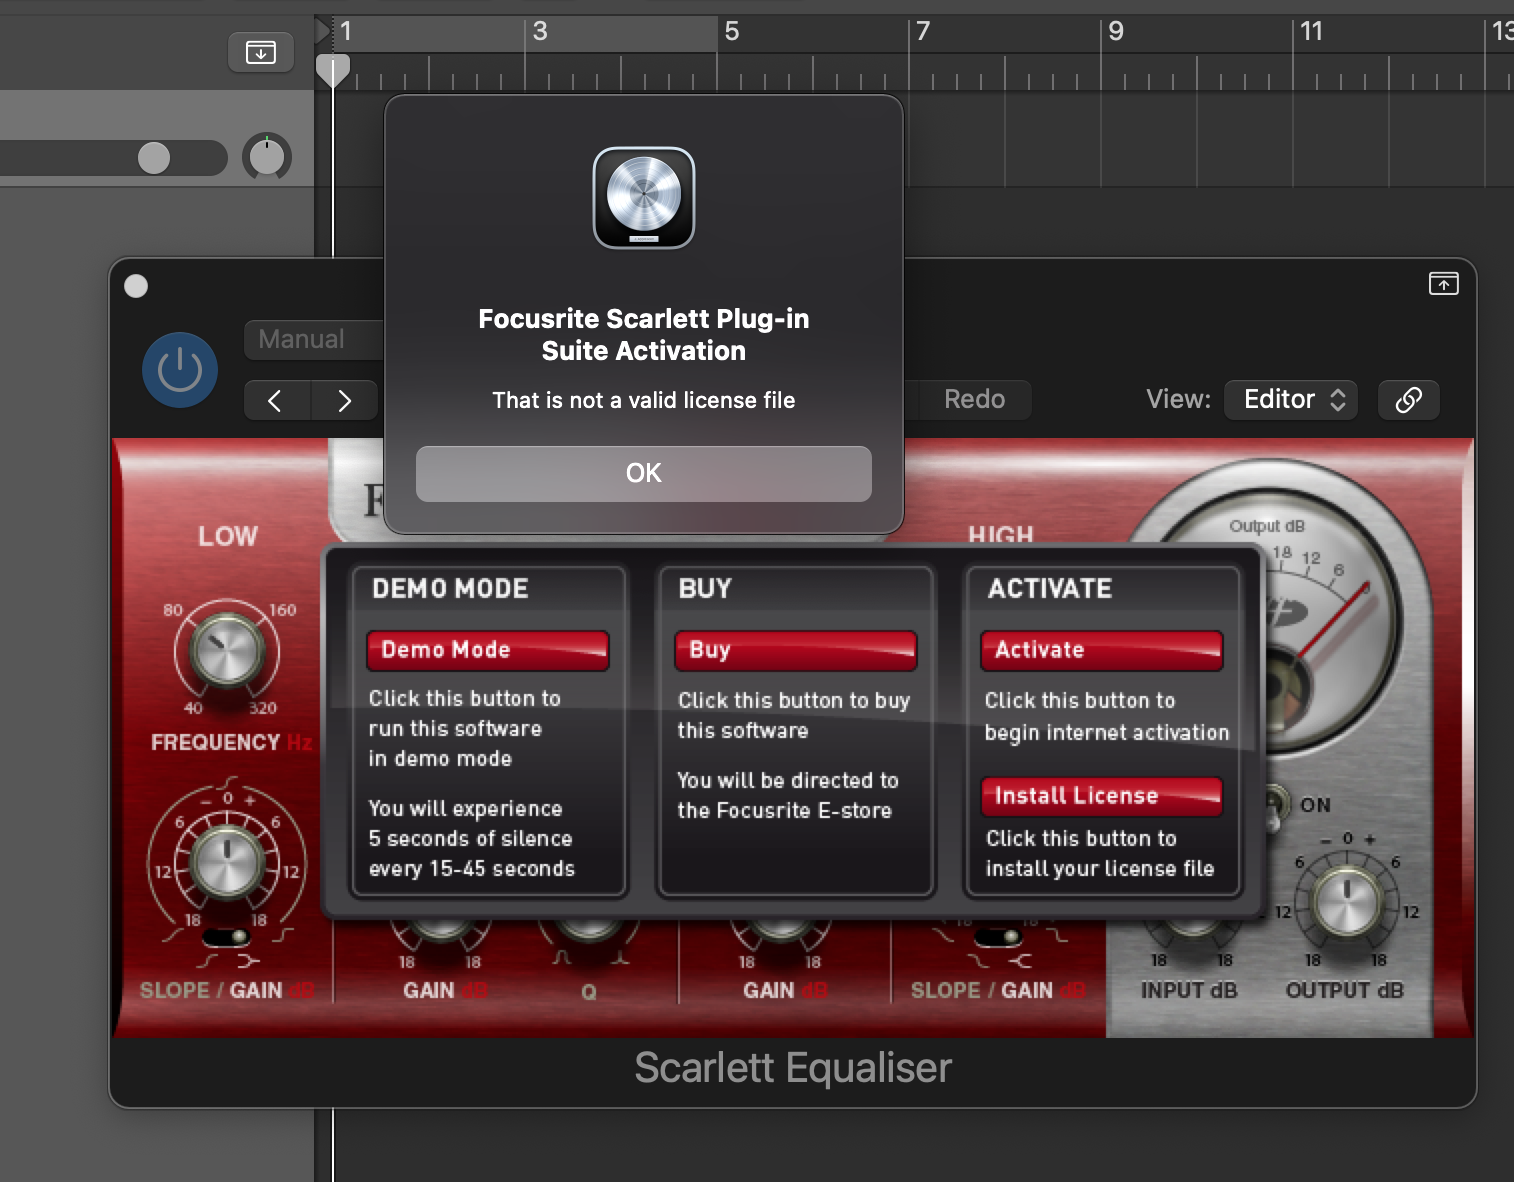Close the Scarlett Equaliser plug-in window
This screenshot has height=1182, width=1514.
click(136, 286)
